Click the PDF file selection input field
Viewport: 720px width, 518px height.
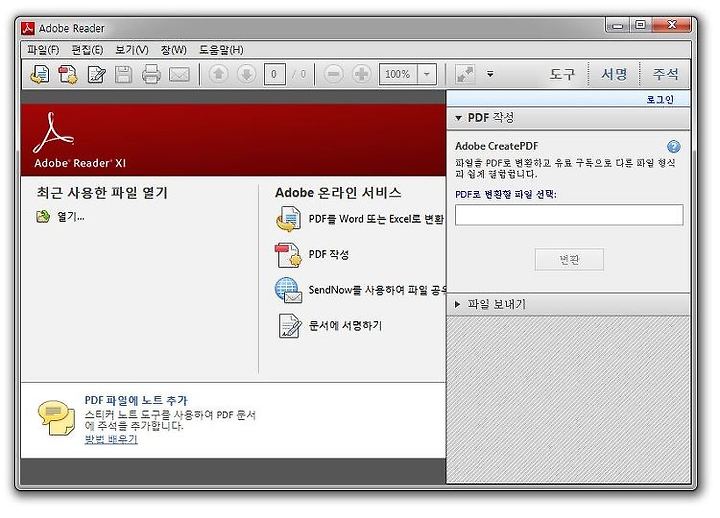click(569, 215)
